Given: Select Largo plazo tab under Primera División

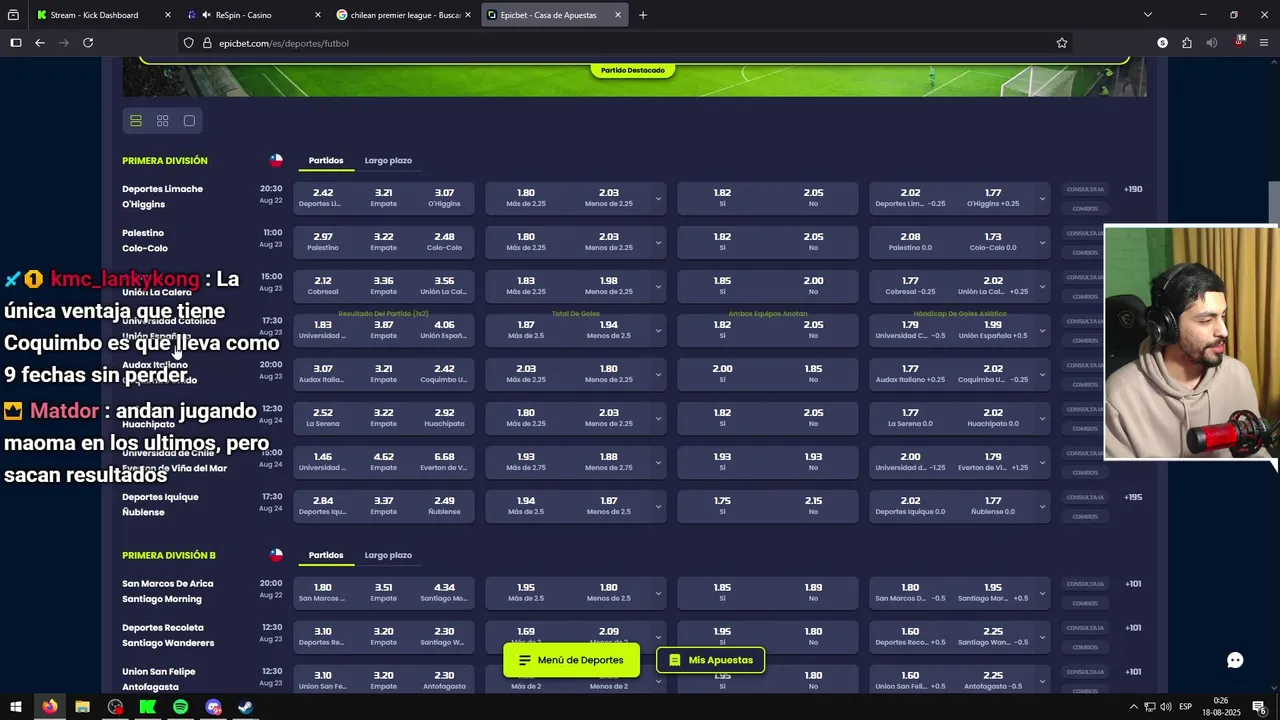Looking at the screenshot, I should (x=388, y=160).
